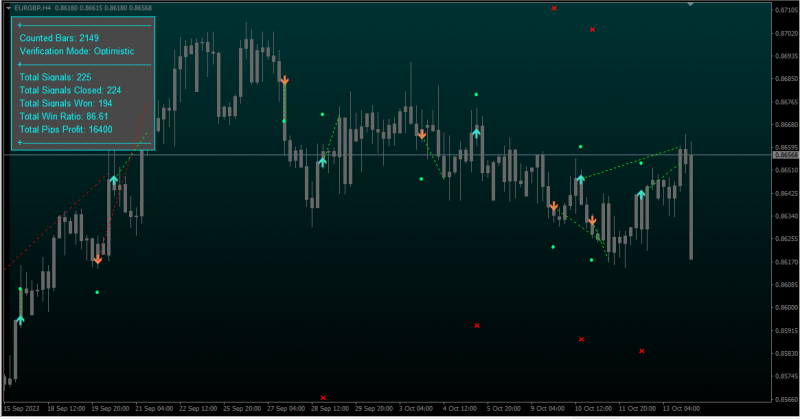
Task: Select the cyan buy arrow near 4 Oct 12:00
Action: 476,133
